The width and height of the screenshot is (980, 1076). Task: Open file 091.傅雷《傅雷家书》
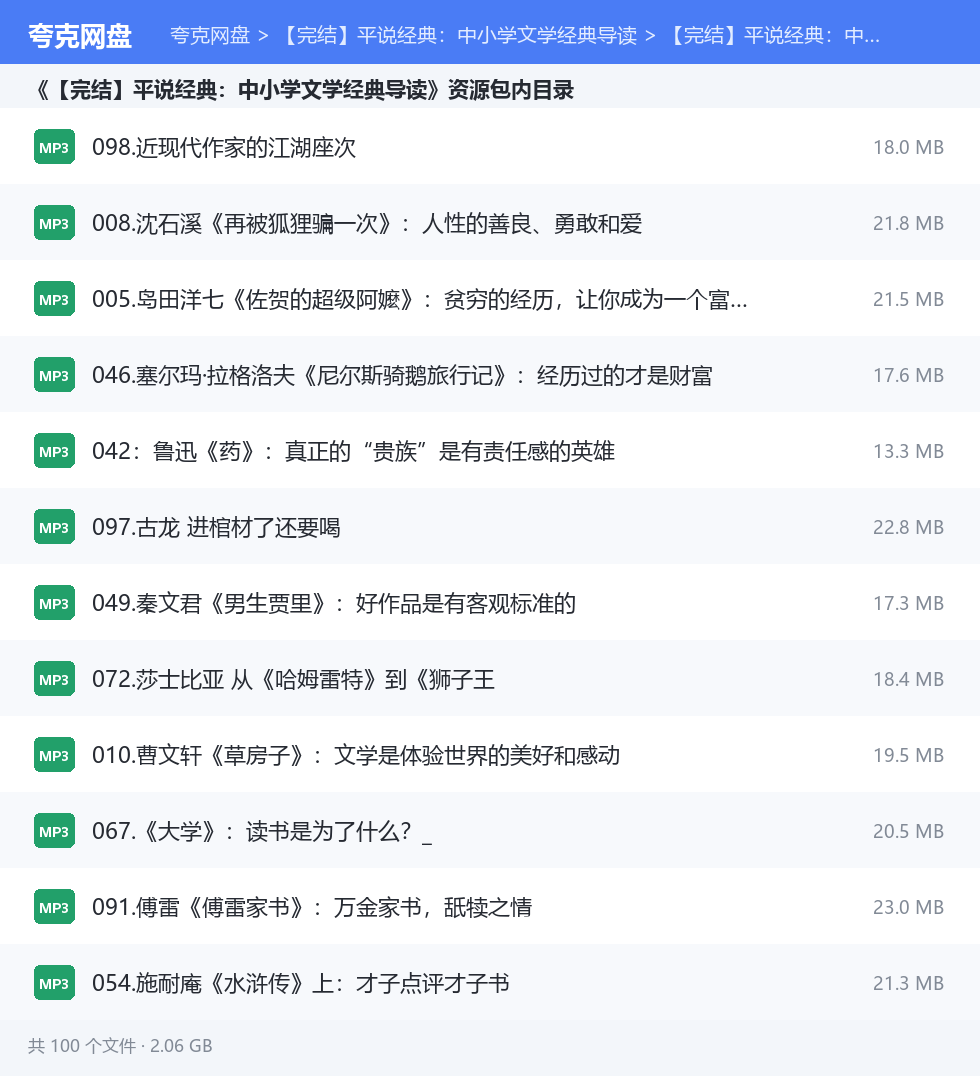(312, 907)
